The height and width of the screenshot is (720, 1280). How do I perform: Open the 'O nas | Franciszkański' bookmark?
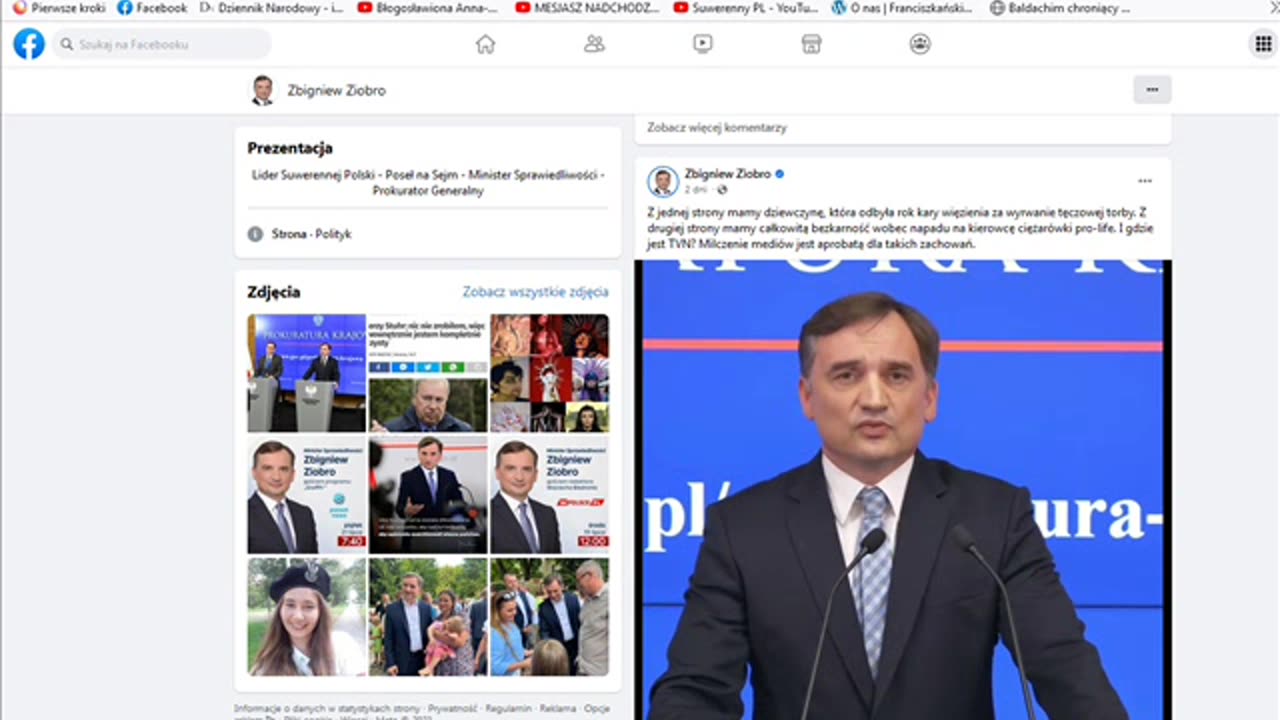[x=903, y=8]
